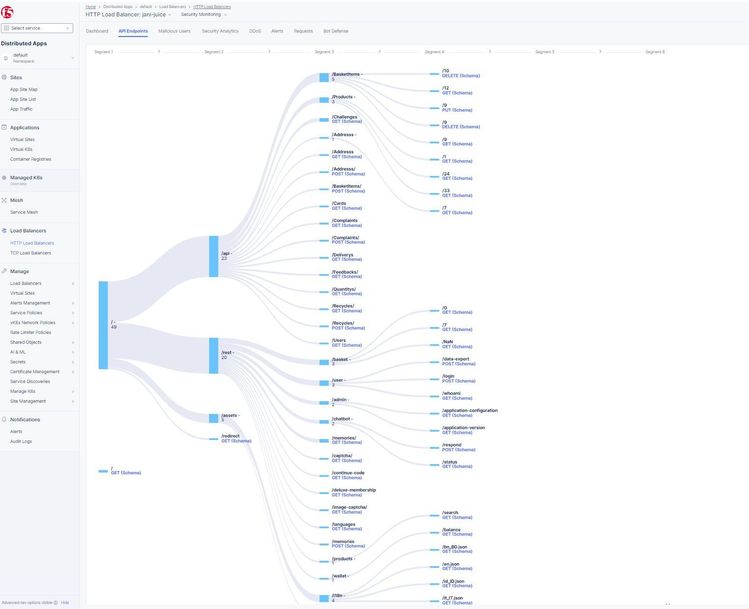Select the /basket node under /rest
This screenshot has height=609, width=749.
pos(324,362)
